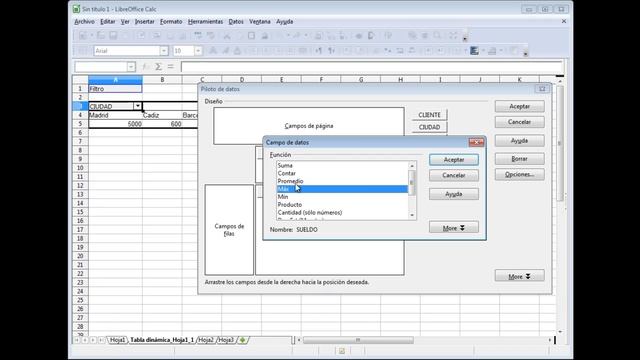This screenshot has width=640, height=360.
Task: Open the Ventana menu
Action: click(260, 21)
